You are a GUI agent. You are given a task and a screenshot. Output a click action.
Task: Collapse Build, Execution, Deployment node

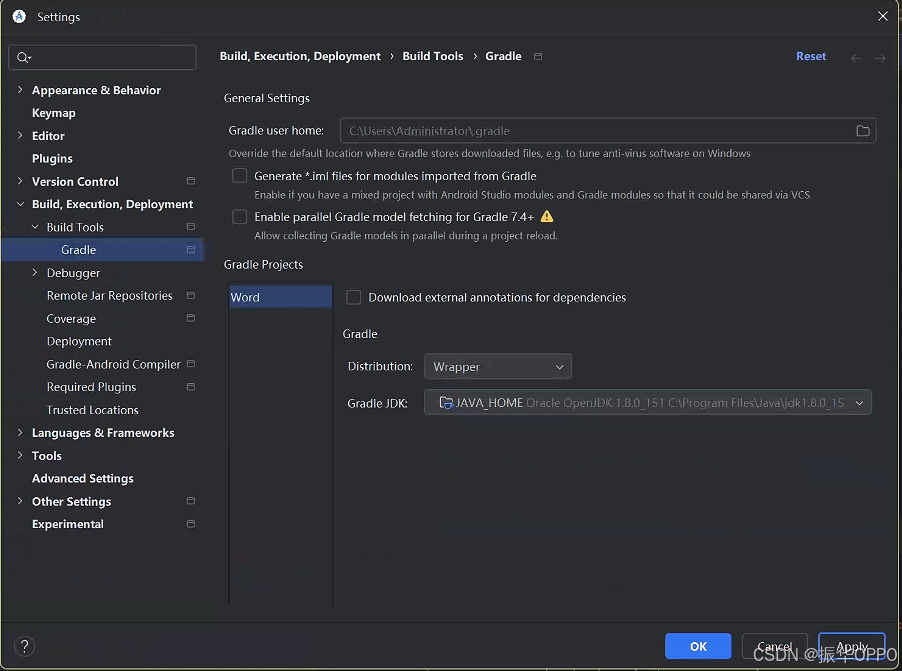tap(20, 204)
